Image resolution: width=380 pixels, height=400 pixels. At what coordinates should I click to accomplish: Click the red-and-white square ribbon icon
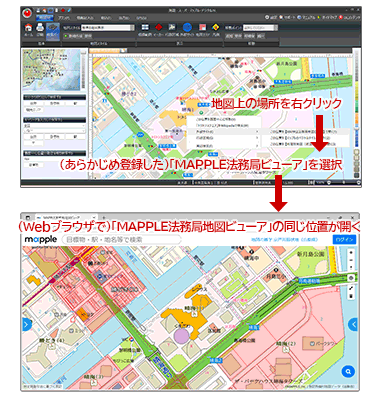point(202,27)
